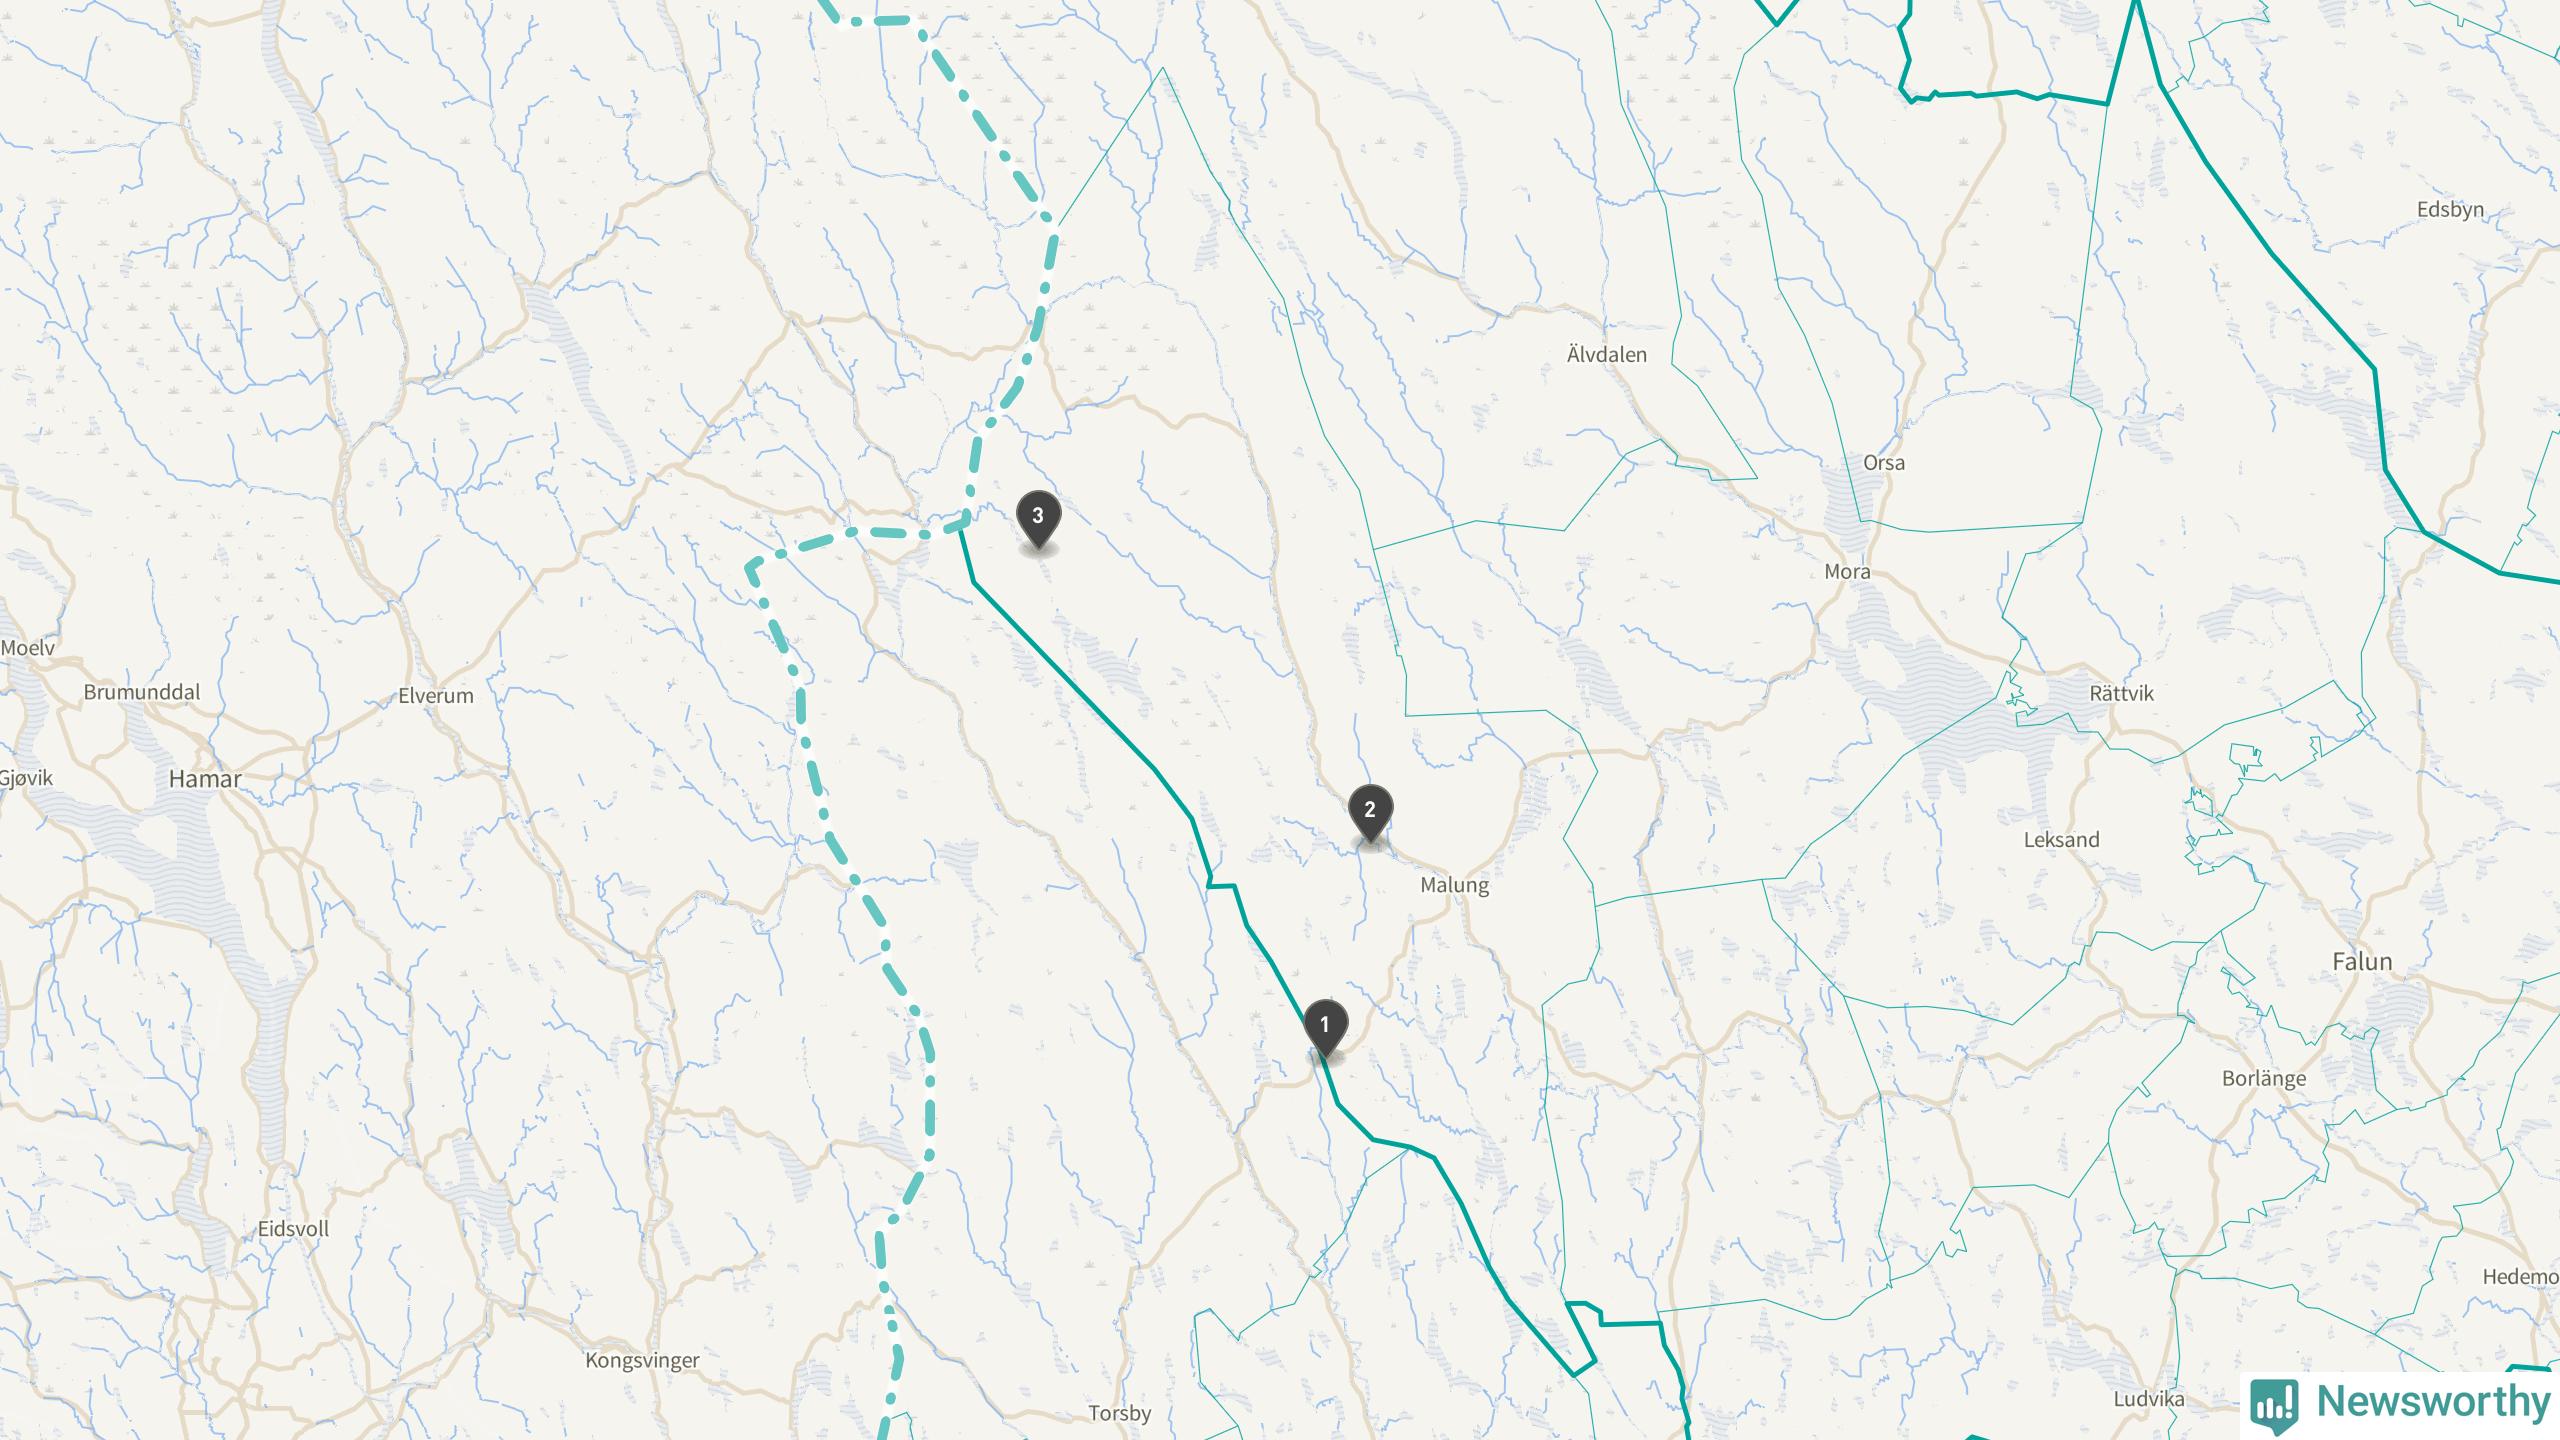Screen dimensions: 2560x1440
Task: Click the Kongsvinger town label
Action: [x=642, y=1361]
